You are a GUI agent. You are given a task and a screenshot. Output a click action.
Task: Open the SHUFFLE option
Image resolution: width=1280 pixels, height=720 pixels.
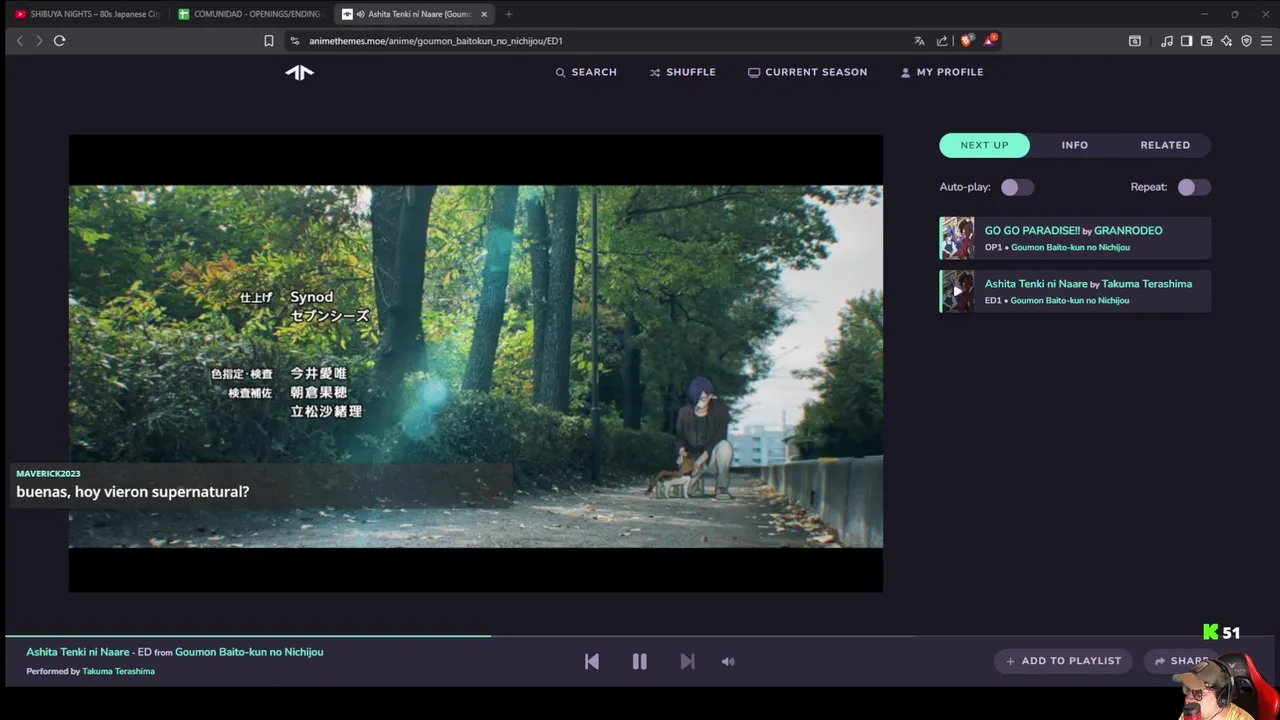[683, 72]
